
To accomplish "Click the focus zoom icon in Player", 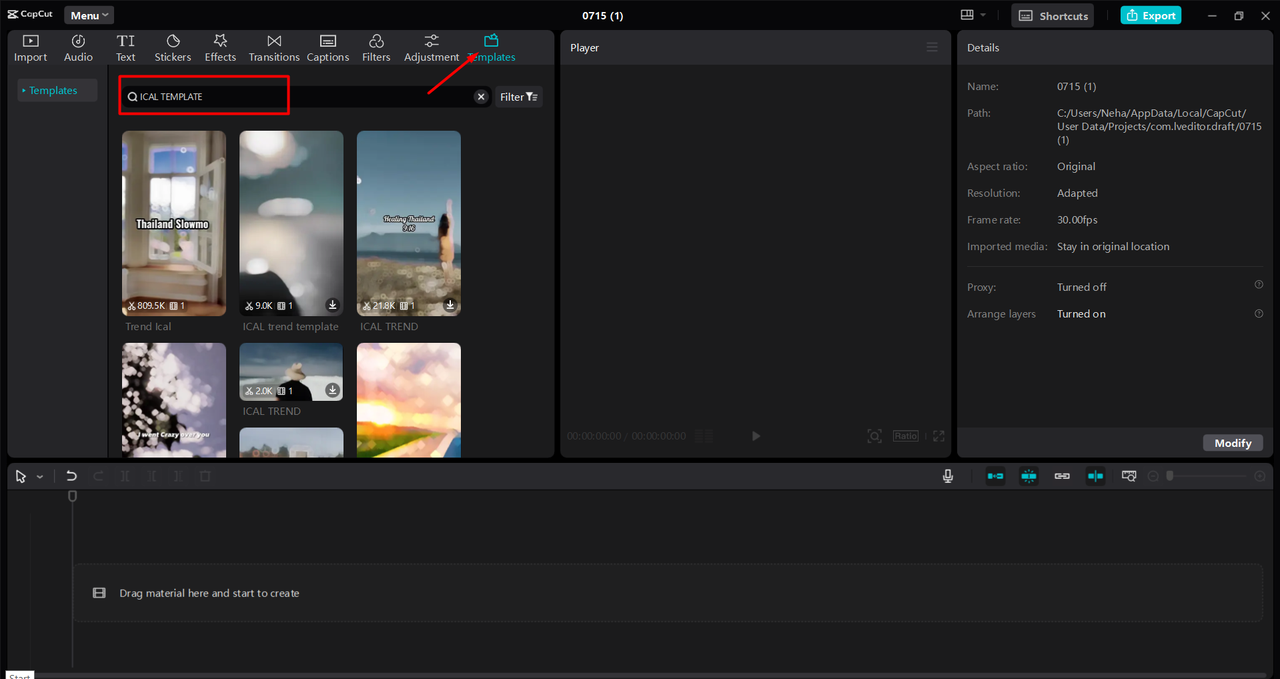I will click(x=875, y=436).
